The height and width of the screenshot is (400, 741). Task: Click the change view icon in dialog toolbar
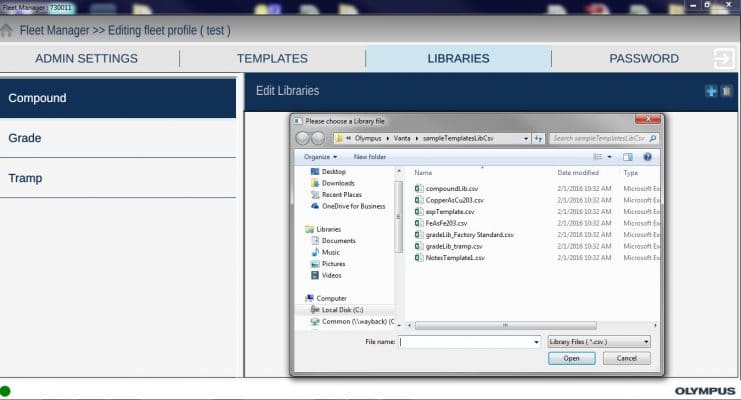[x=598, y=157]
